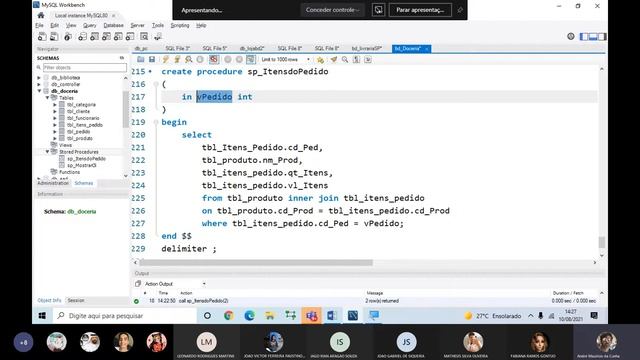Toggle the bottom output panel visibility
The image size is (640, 360).
pyautogui.click(x=593, y=37)
